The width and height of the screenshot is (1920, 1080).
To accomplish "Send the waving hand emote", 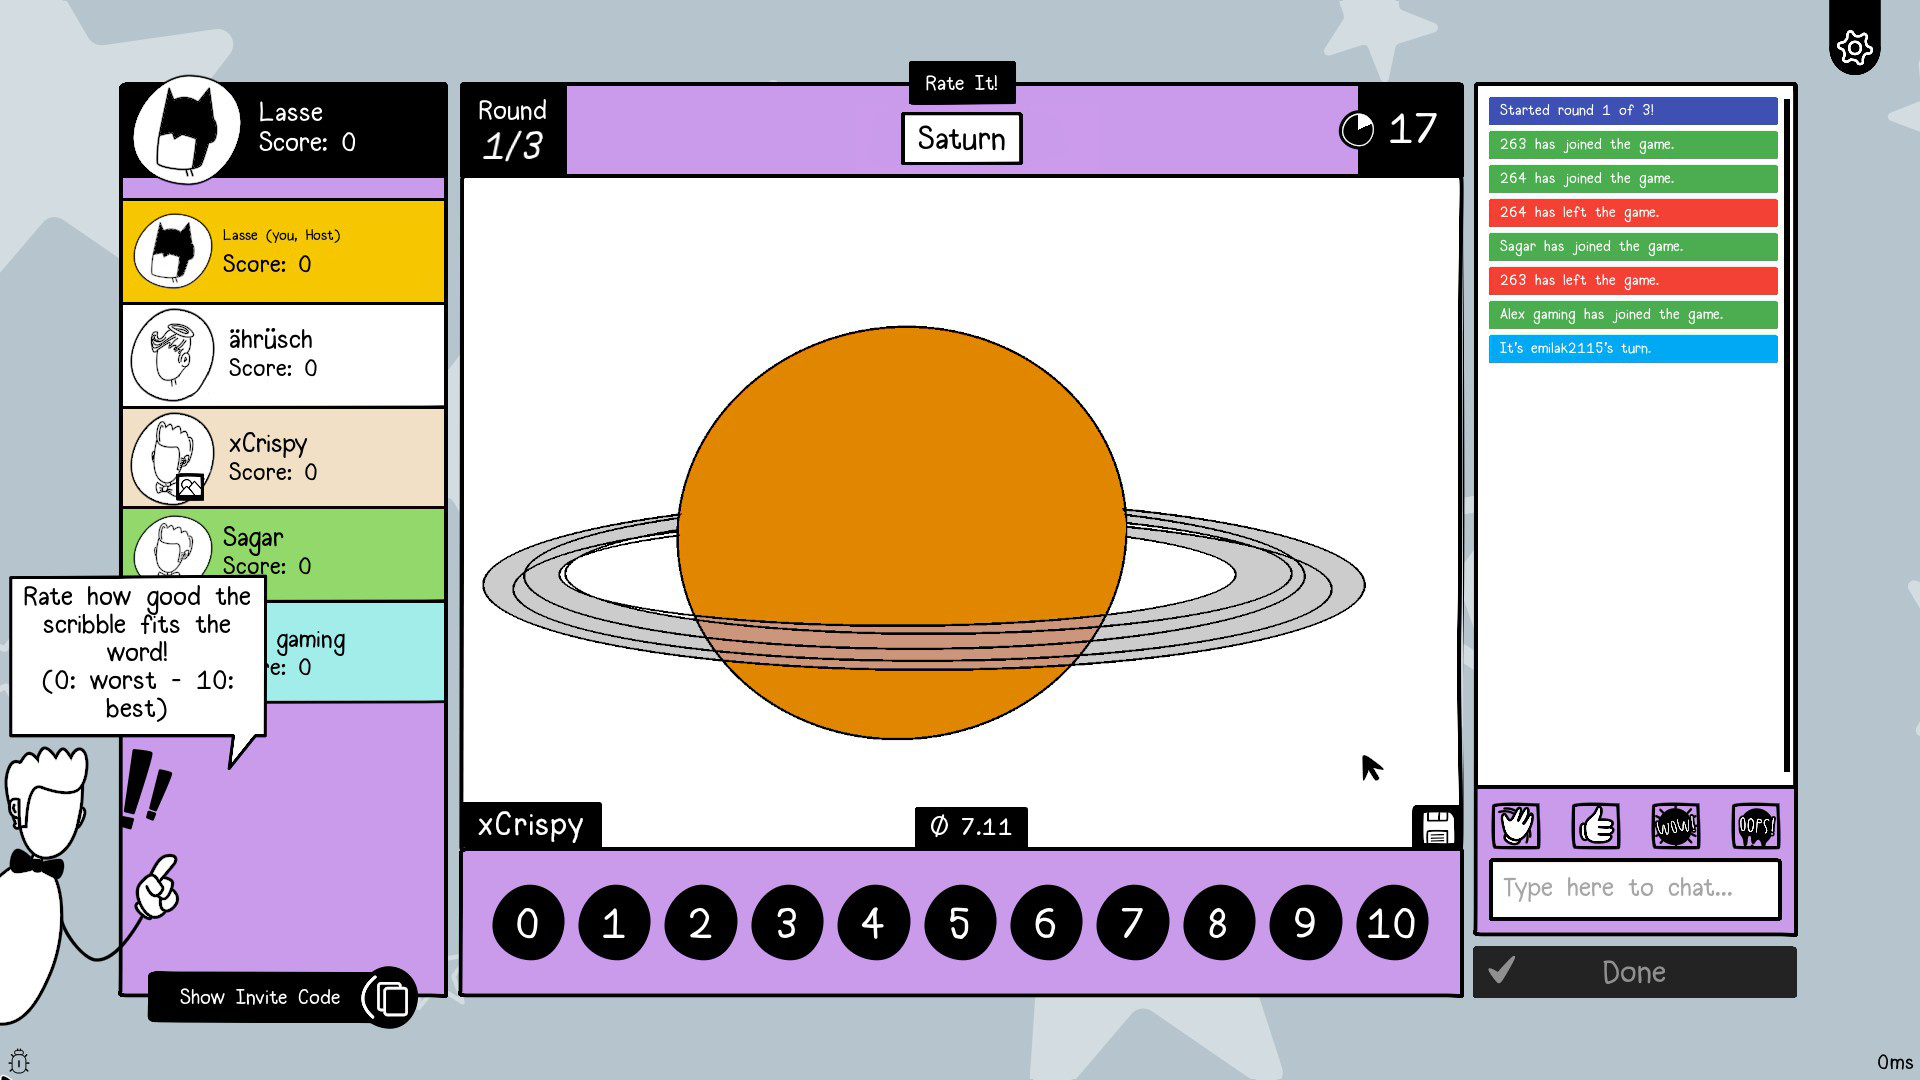I will click(x=1516, y=826).
